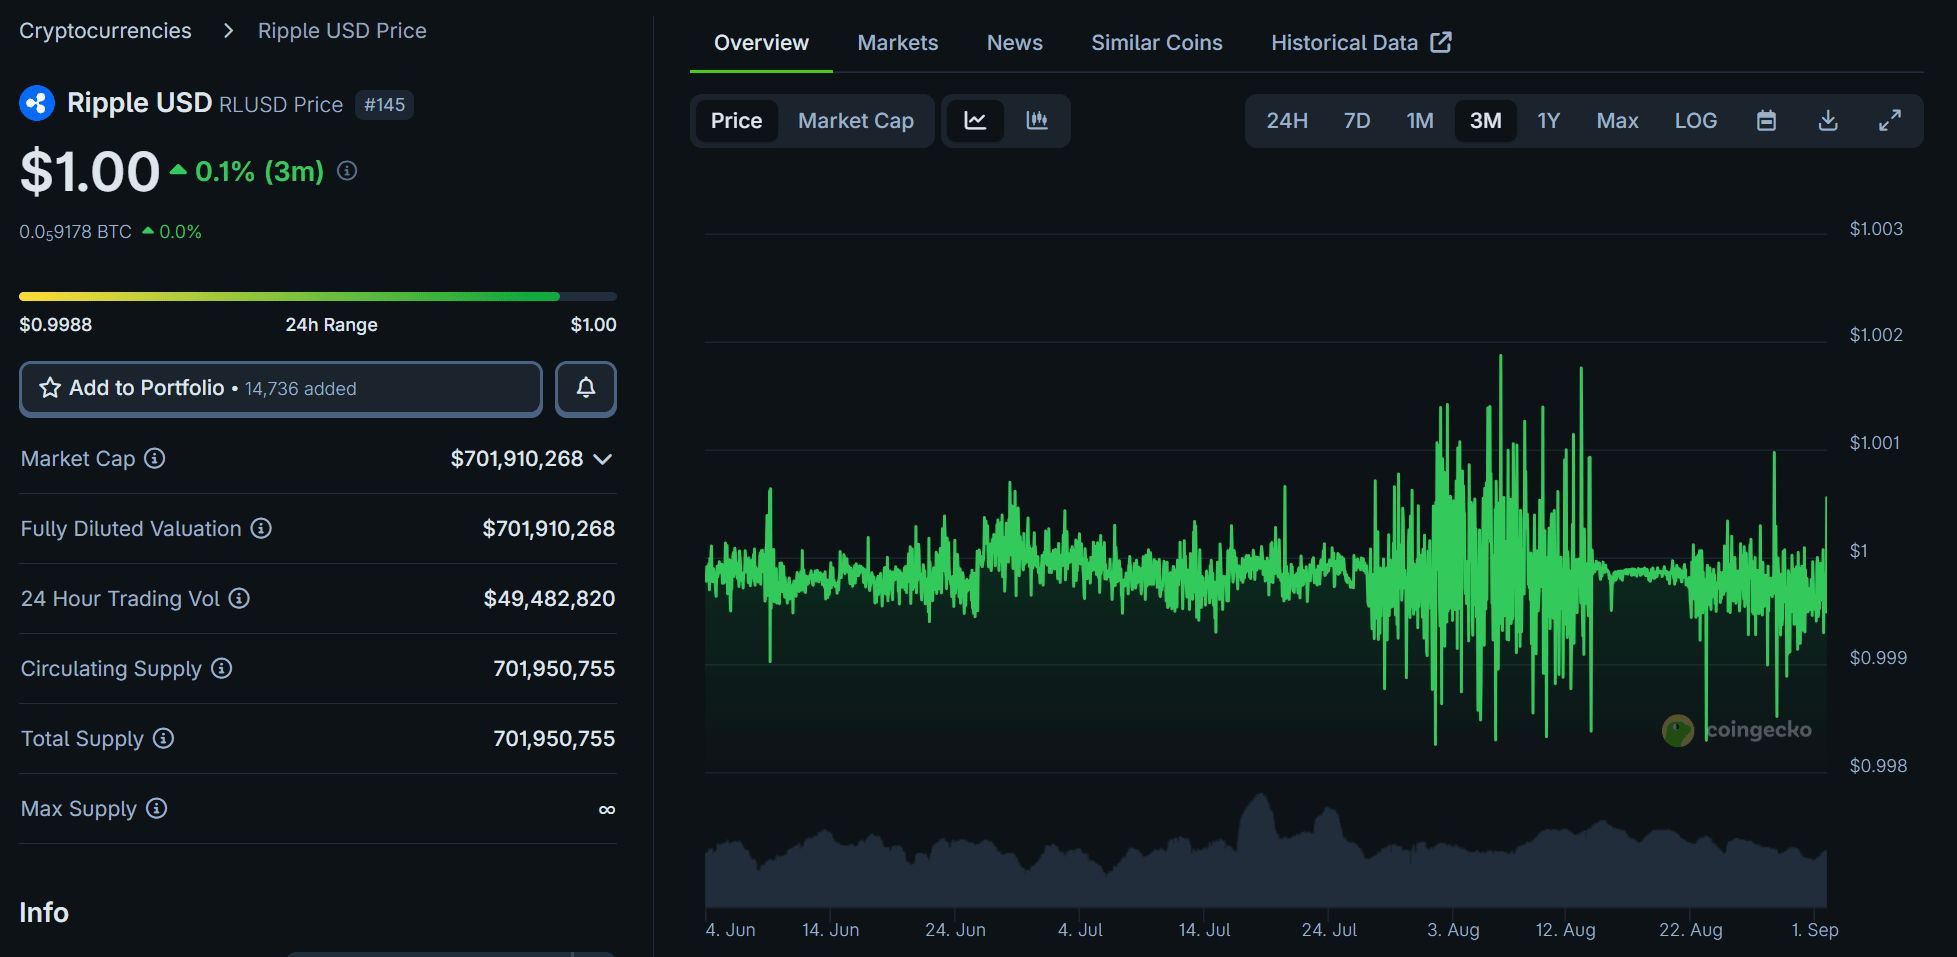The width and height of the screenshot is (1957, 957).
Task: Click the $0.998 axis label
Action: (1878, 766)
